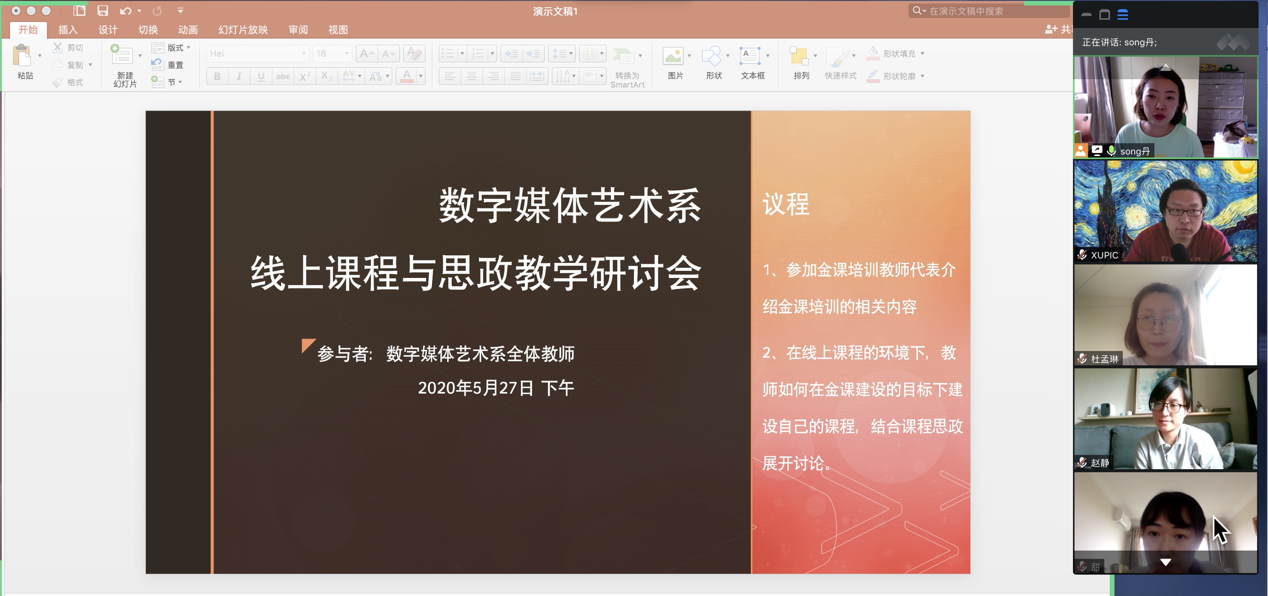Toggle Italic formatting button

coord(239,77)
